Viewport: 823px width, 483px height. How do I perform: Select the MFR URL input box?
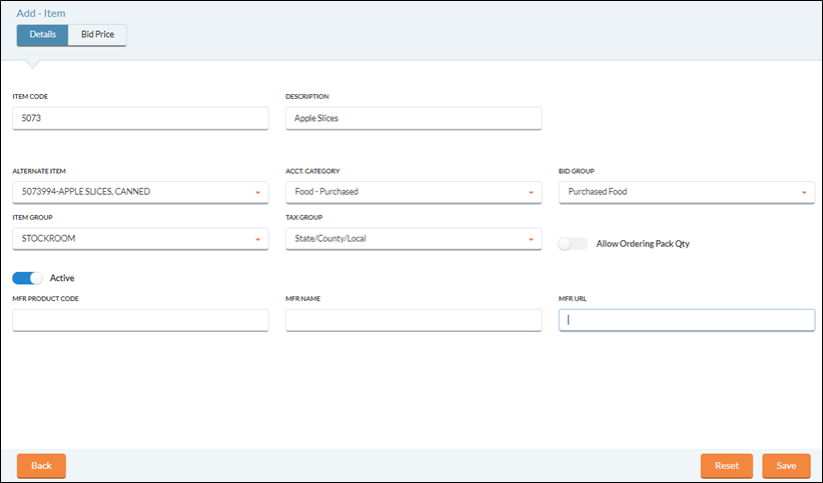[x=687, y=320]
